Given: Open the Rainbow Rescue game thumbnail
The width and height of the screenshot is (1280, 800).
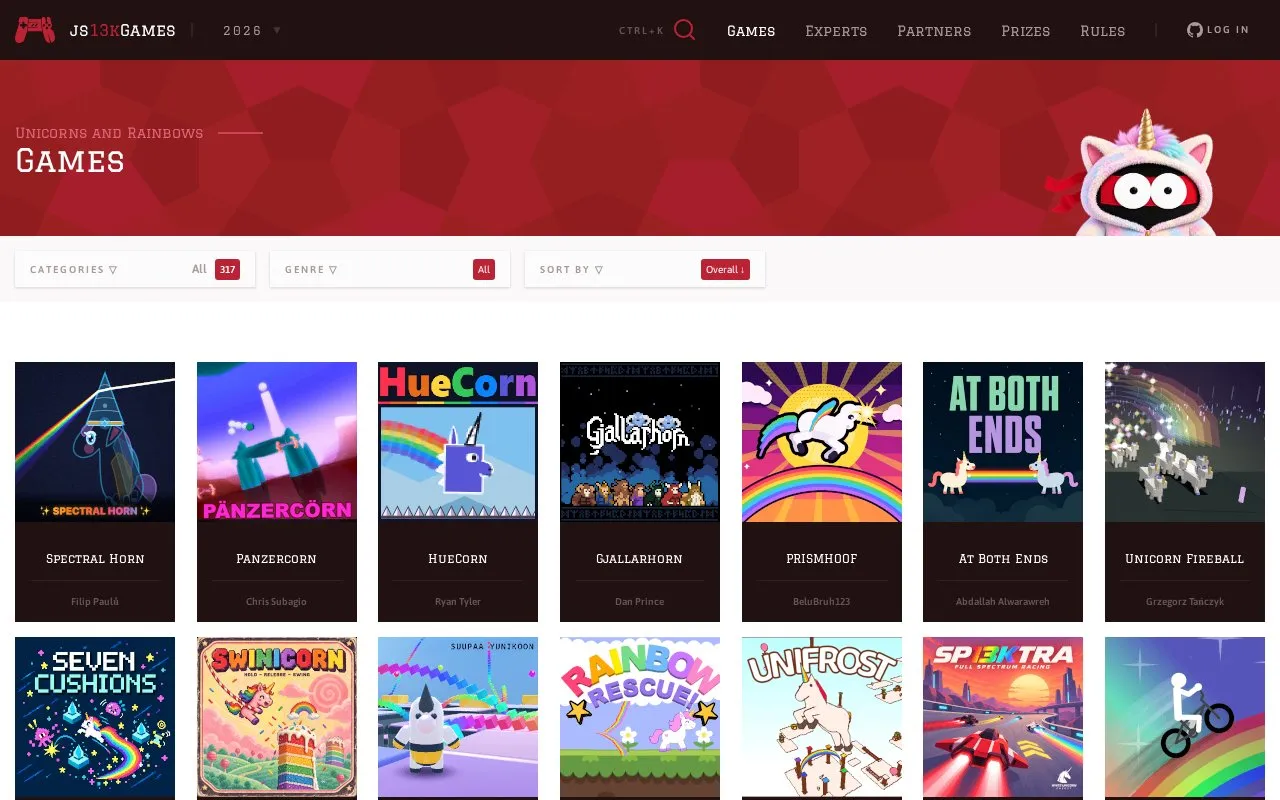Looking at the screenshot, I should click(x=640, y=717).
